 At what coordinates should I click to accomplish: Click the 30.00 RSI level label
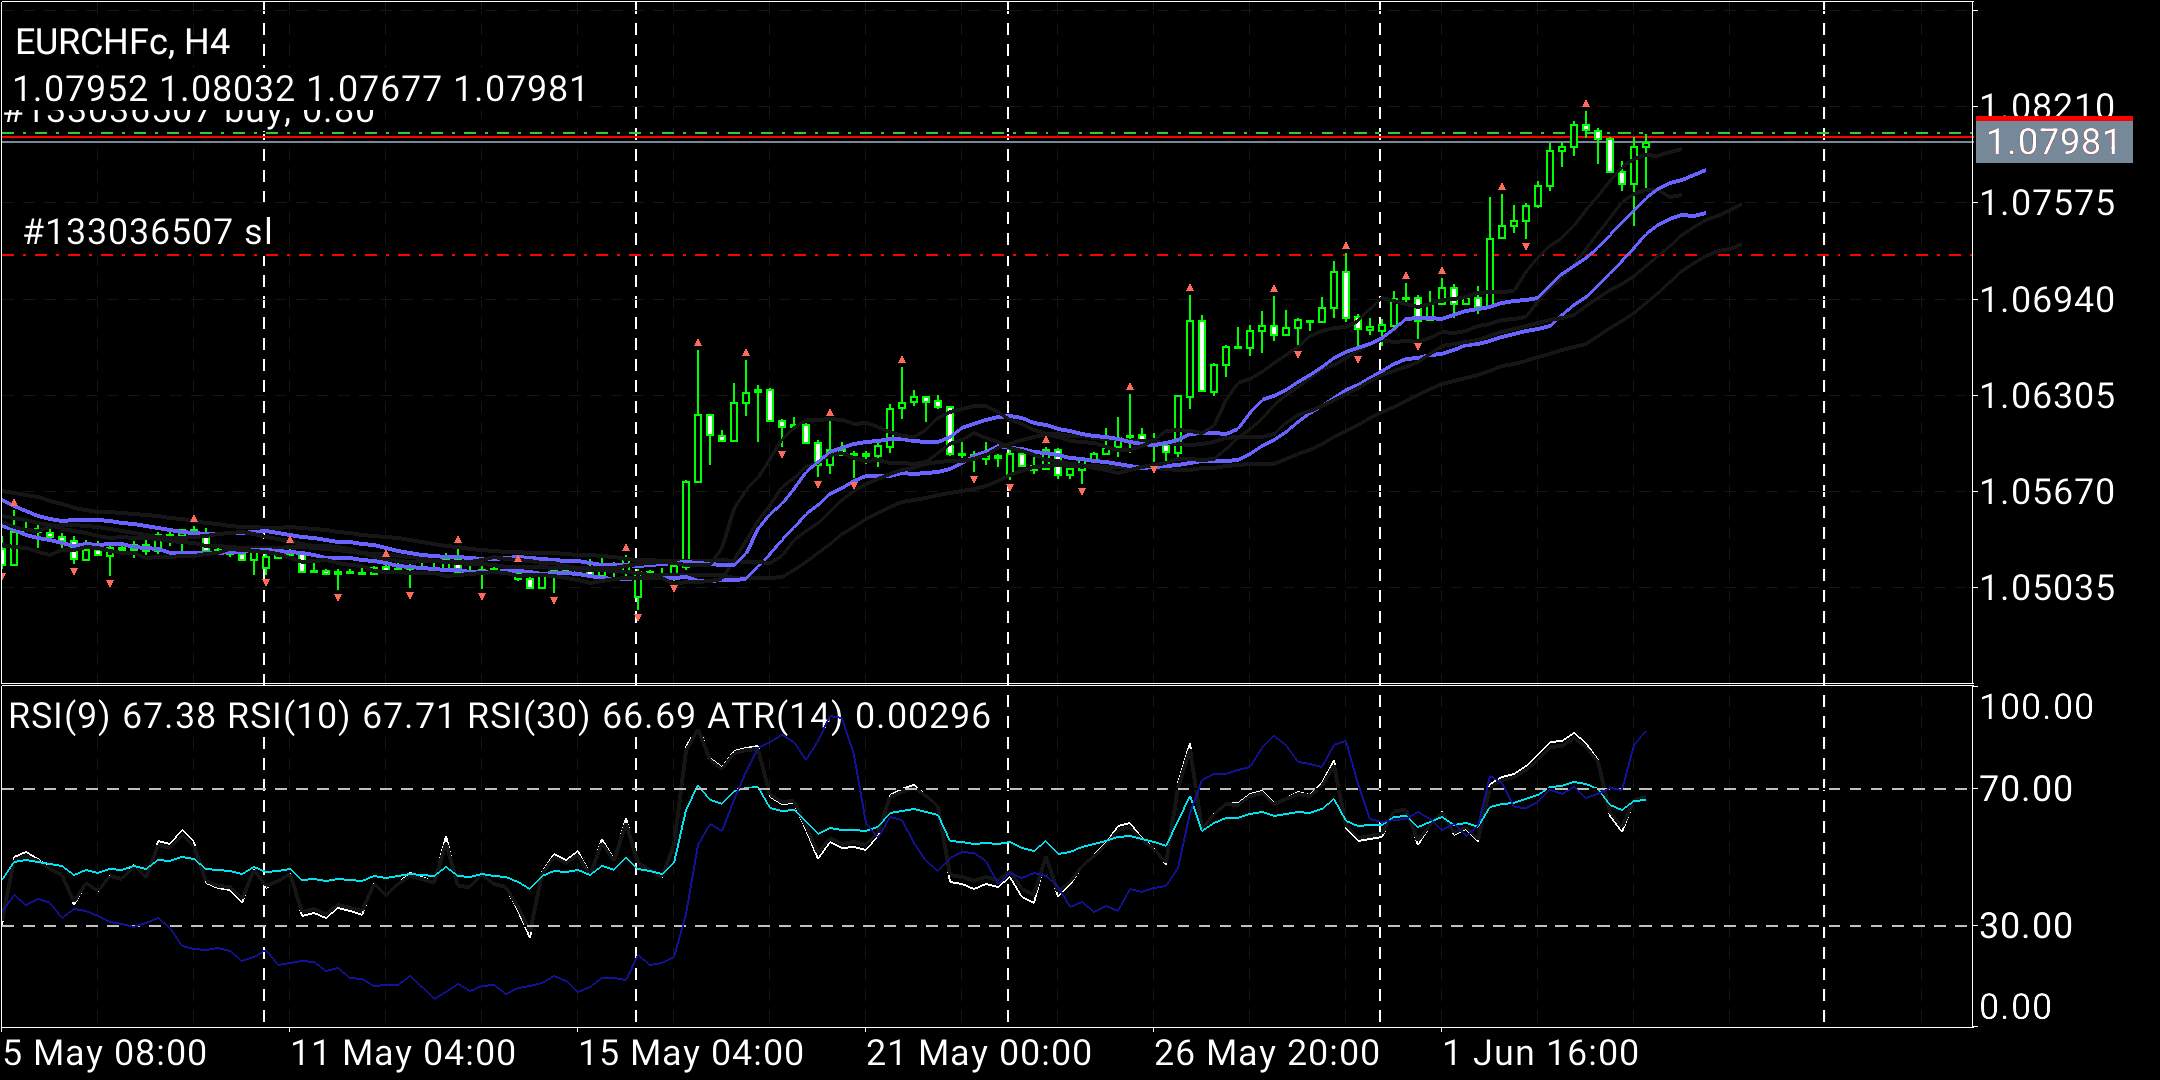point(2025,926)
